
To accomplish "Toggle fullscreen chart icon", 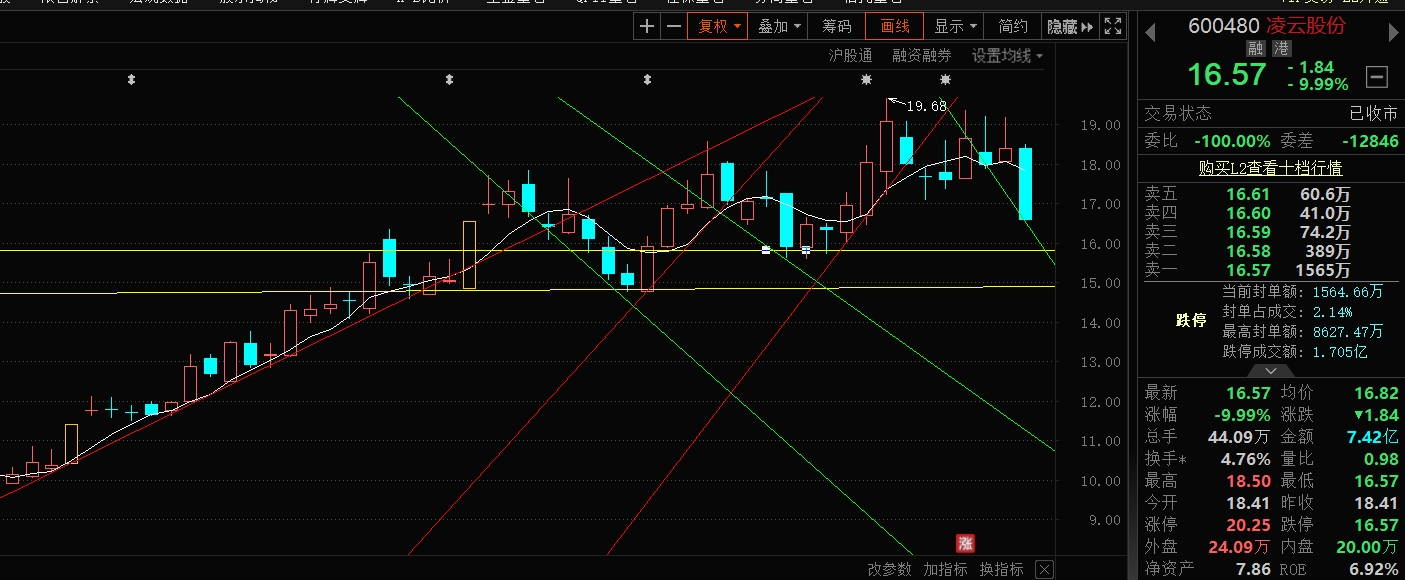I will click(1112, 27).
